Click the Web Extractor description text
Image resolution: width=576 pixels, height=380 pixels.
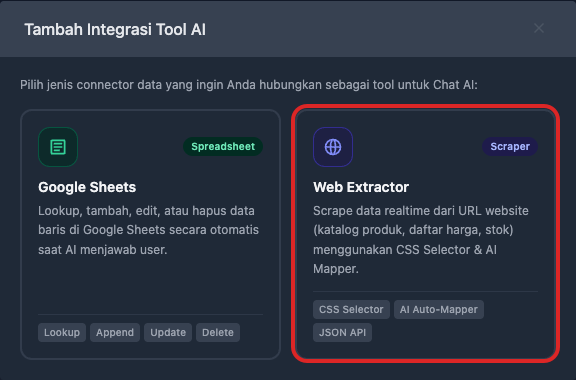click(421, 240)
